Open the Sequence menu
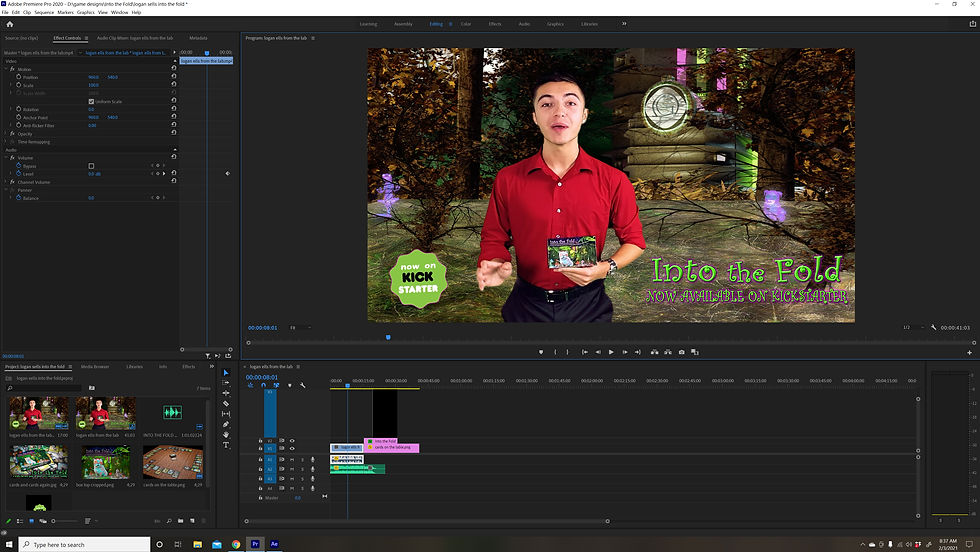 pos(44,13)
